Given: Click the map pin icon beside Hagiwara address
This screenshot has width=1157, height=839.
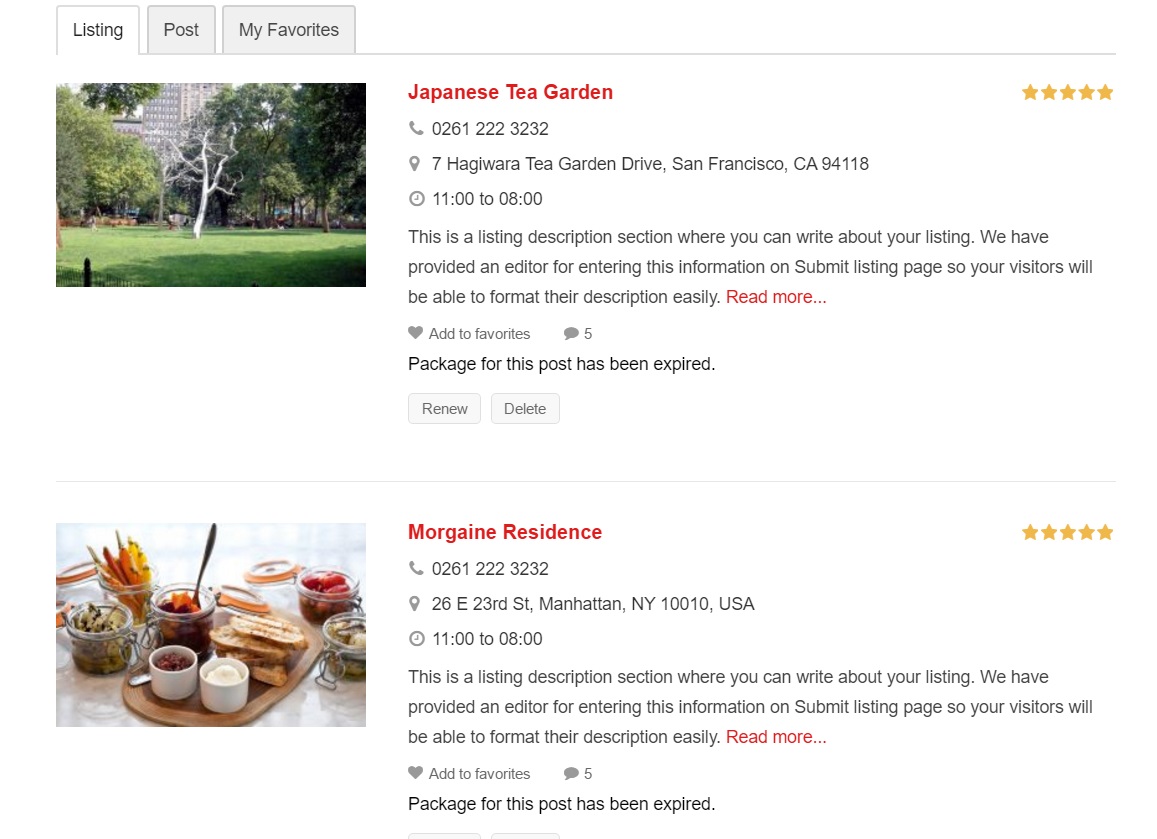Looking at the screenshot, I should coord(415,164).
